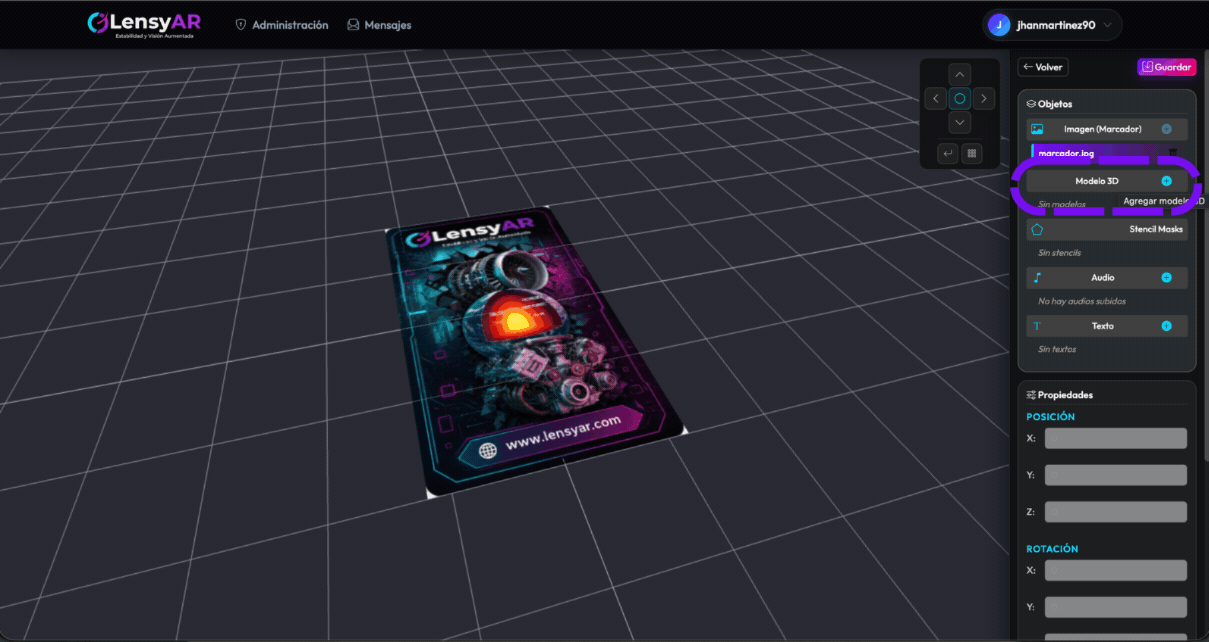Click the Propiedades panel title
Image resolution: width=1209 pixels, height=642 pixels.
(1065, 395)
